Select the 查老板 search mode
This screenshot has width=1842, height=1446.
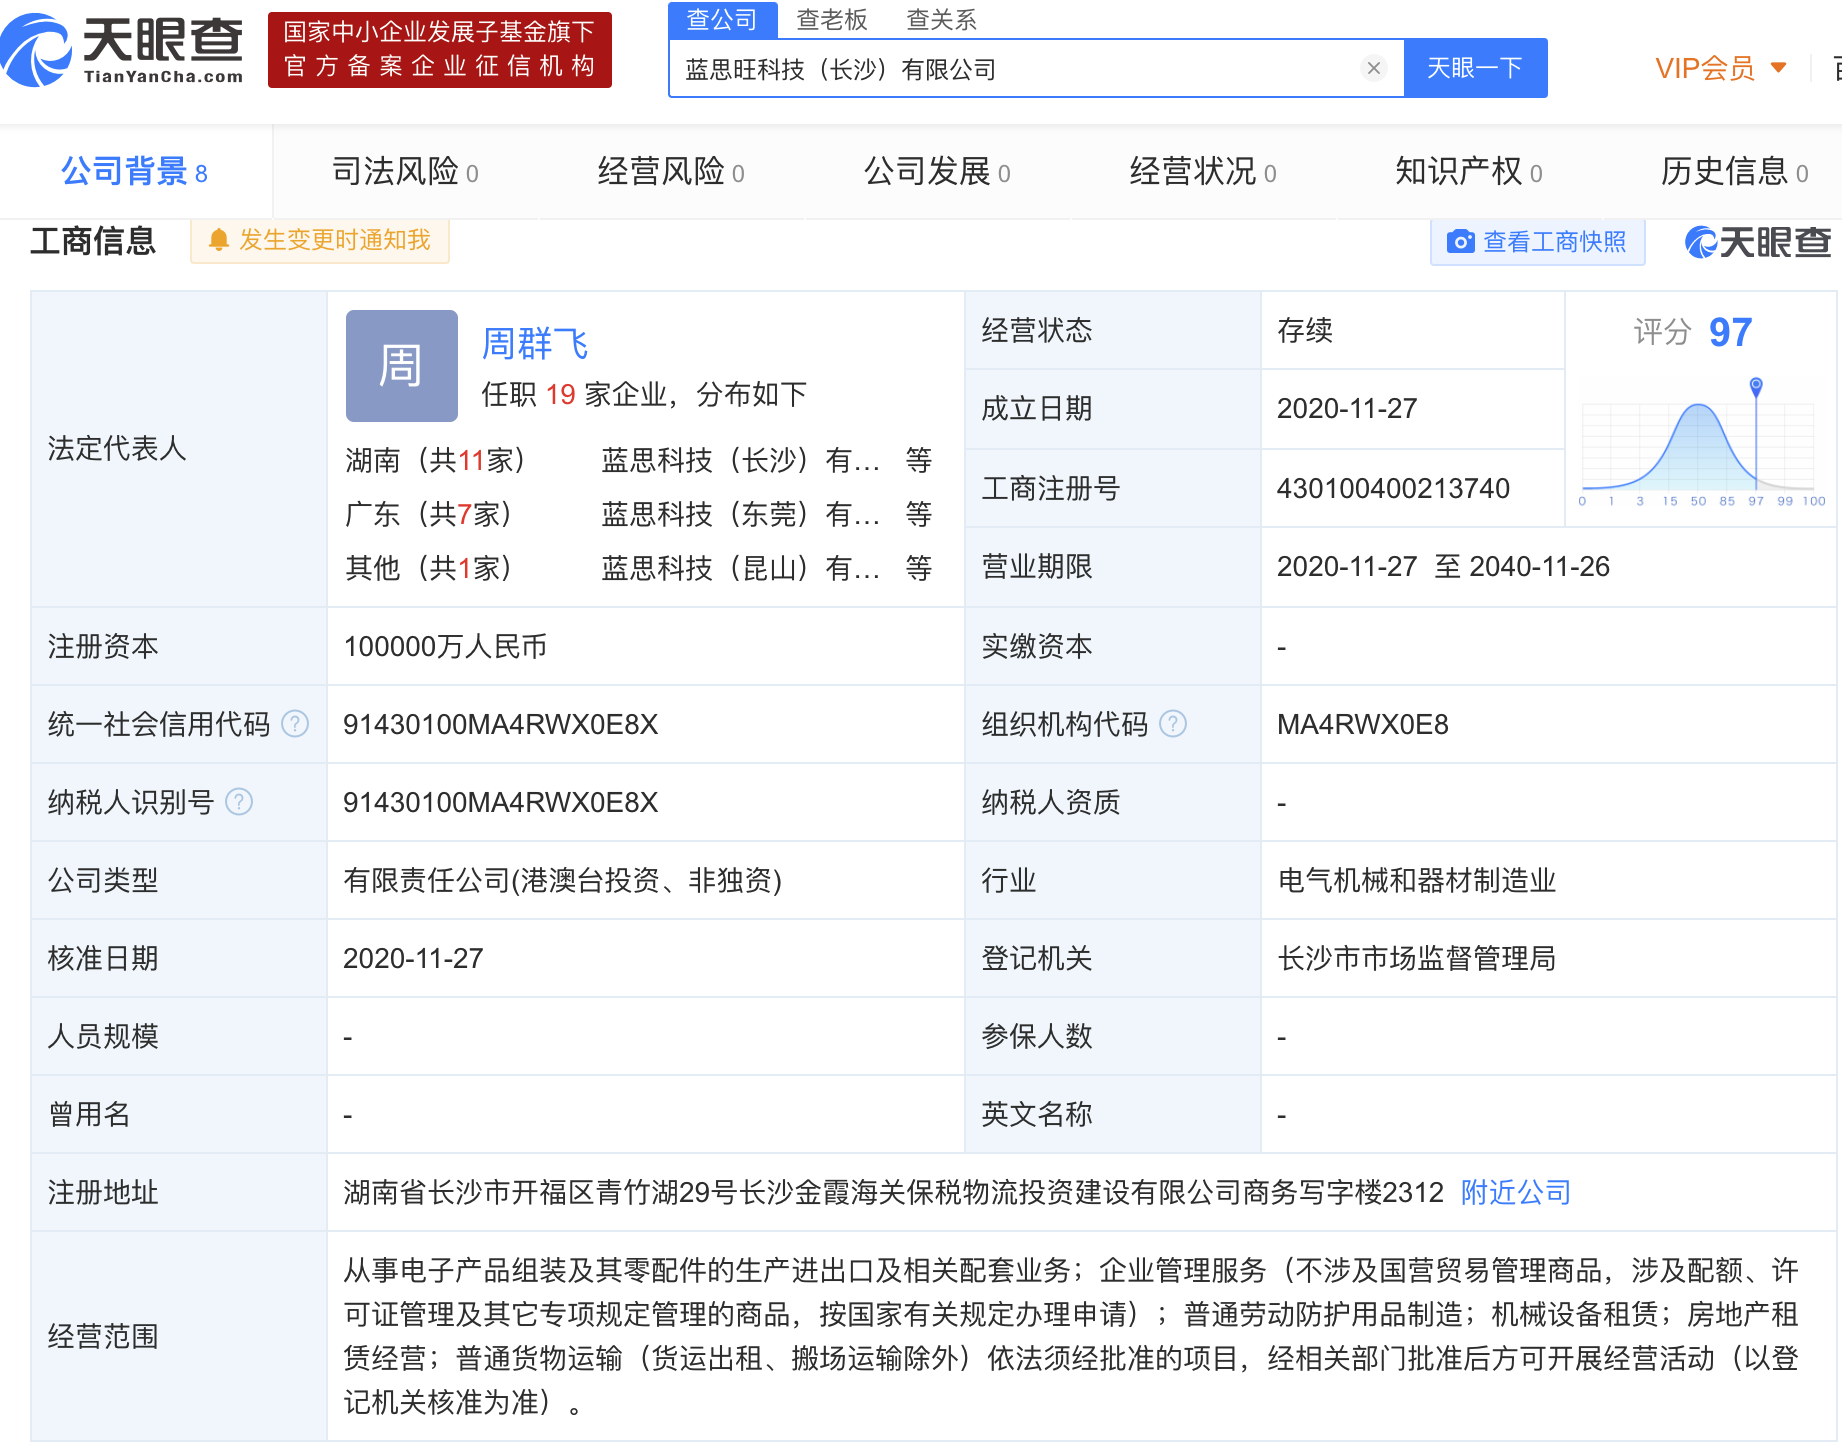(x=831, y=19)
